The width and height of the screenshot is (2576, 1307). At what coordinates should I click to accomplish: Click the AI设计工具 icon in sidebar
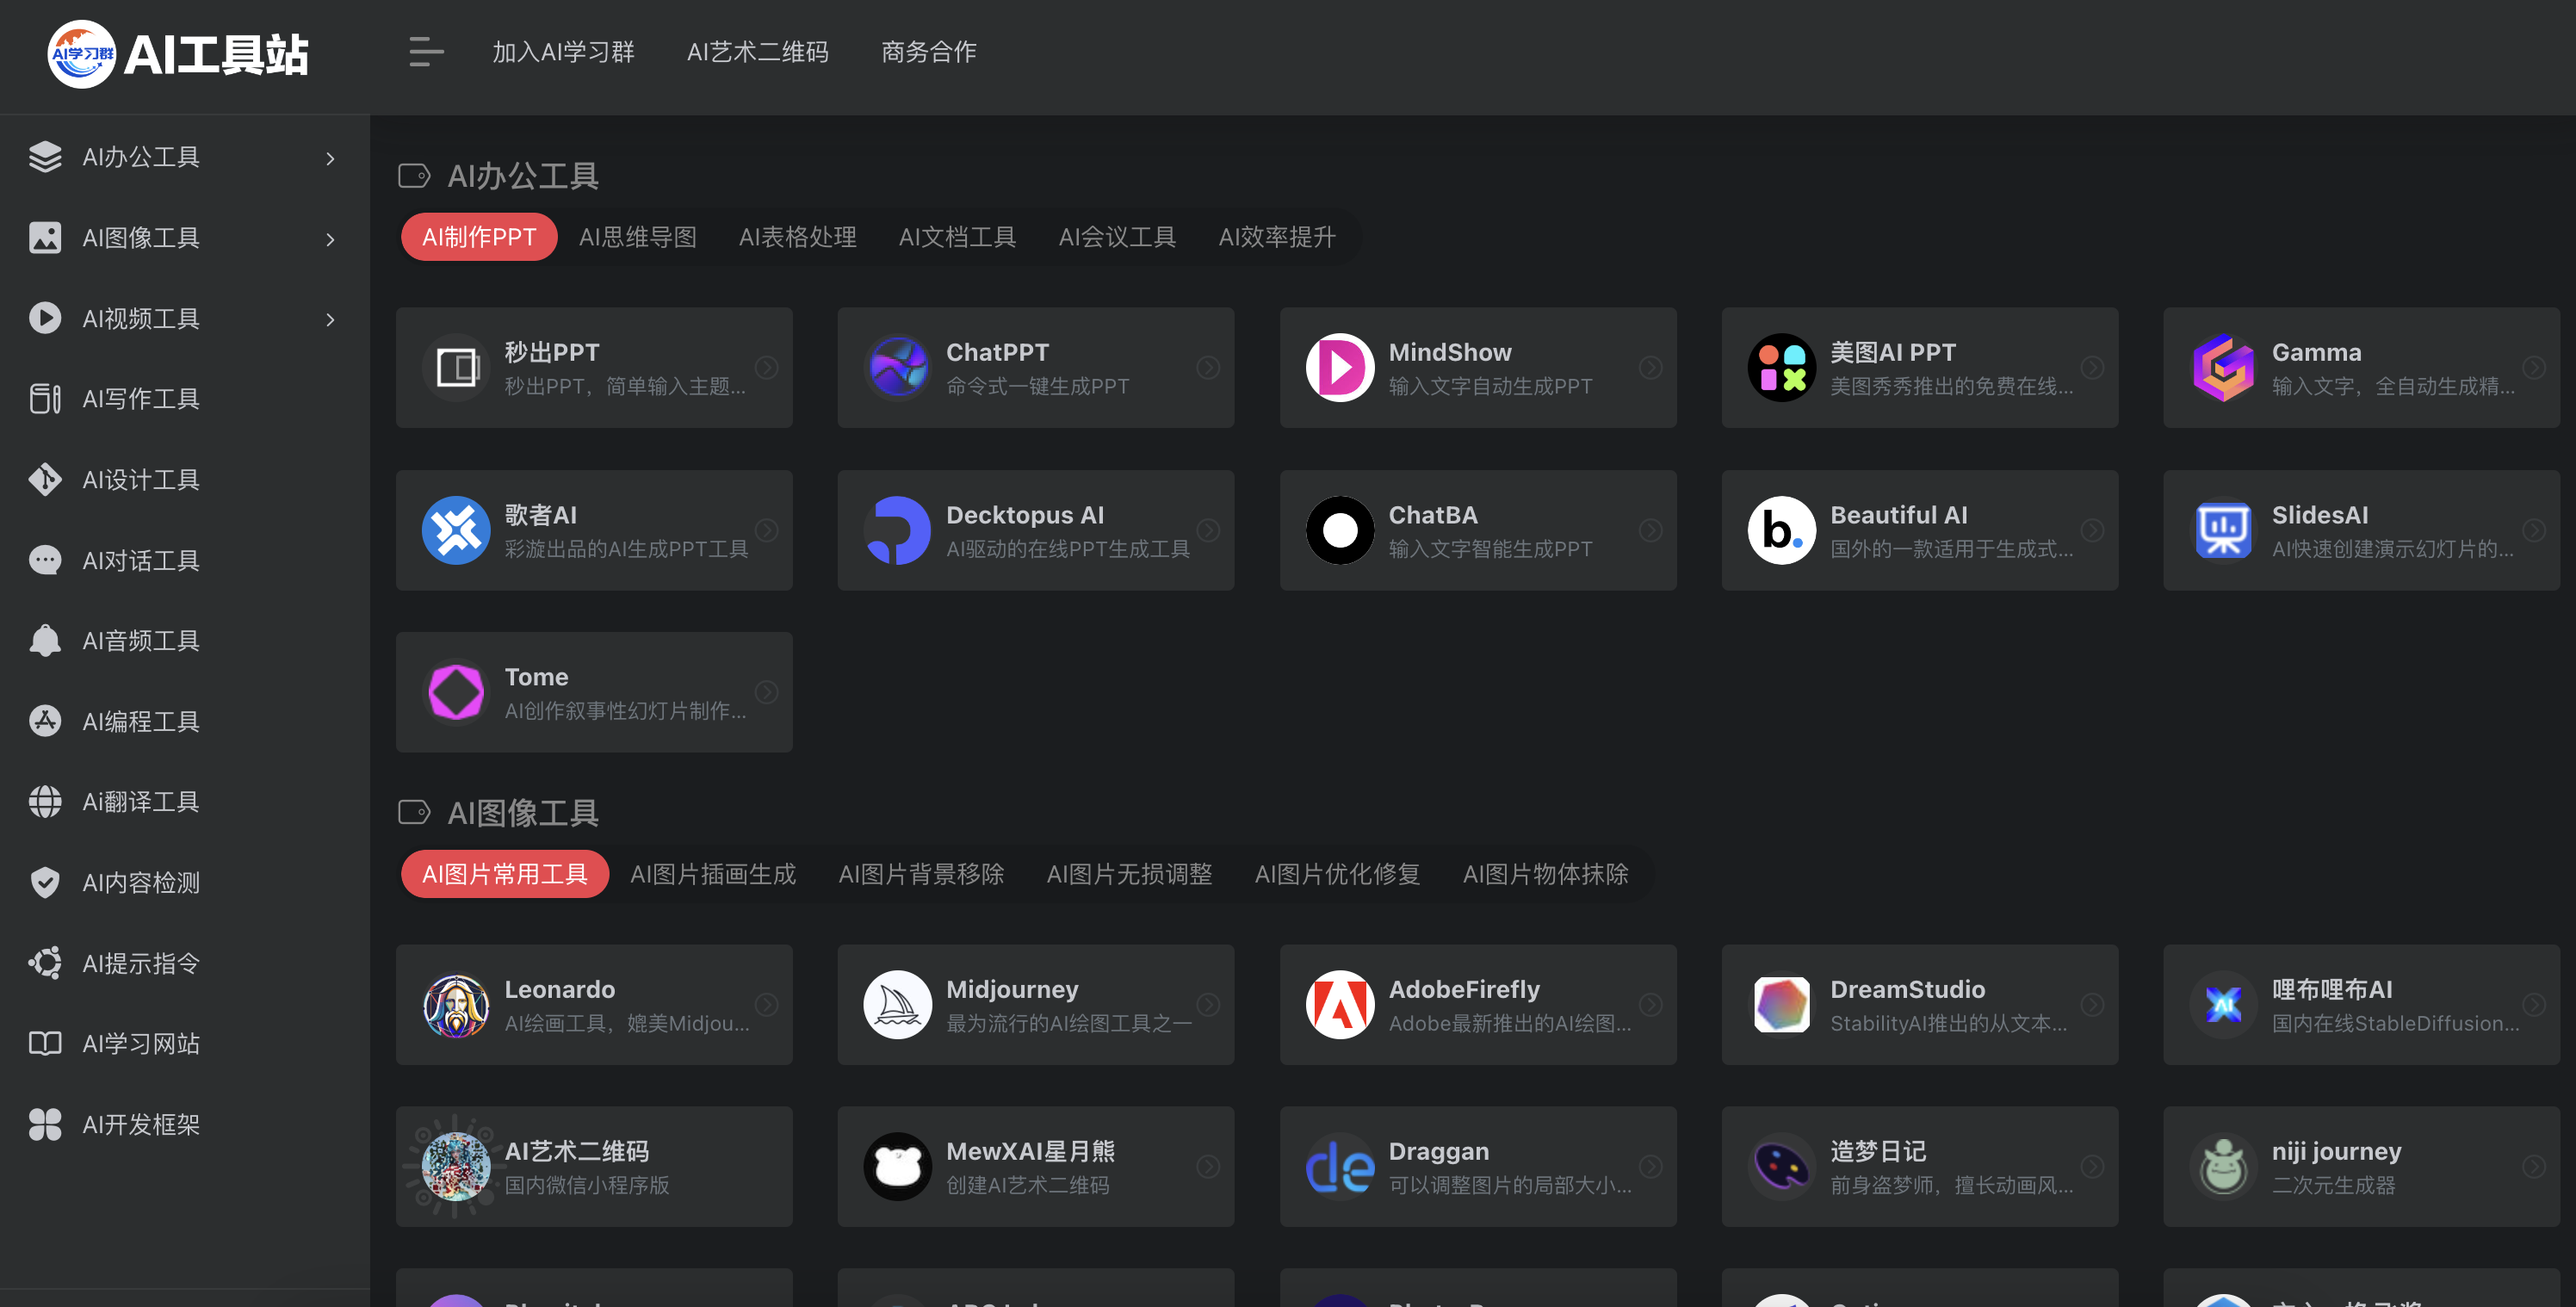45,479
